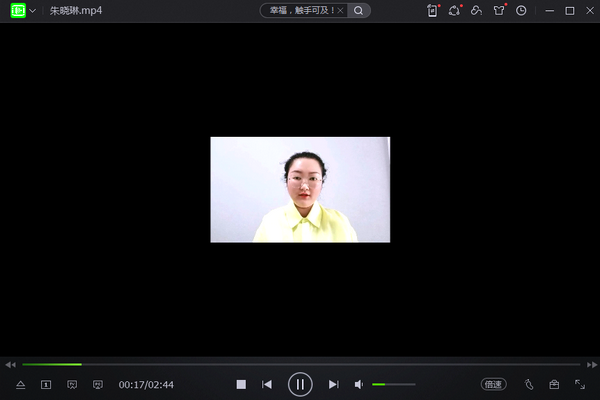Click the search magnifier icon
The image size is (600, 400).
[x=359, y=11]
